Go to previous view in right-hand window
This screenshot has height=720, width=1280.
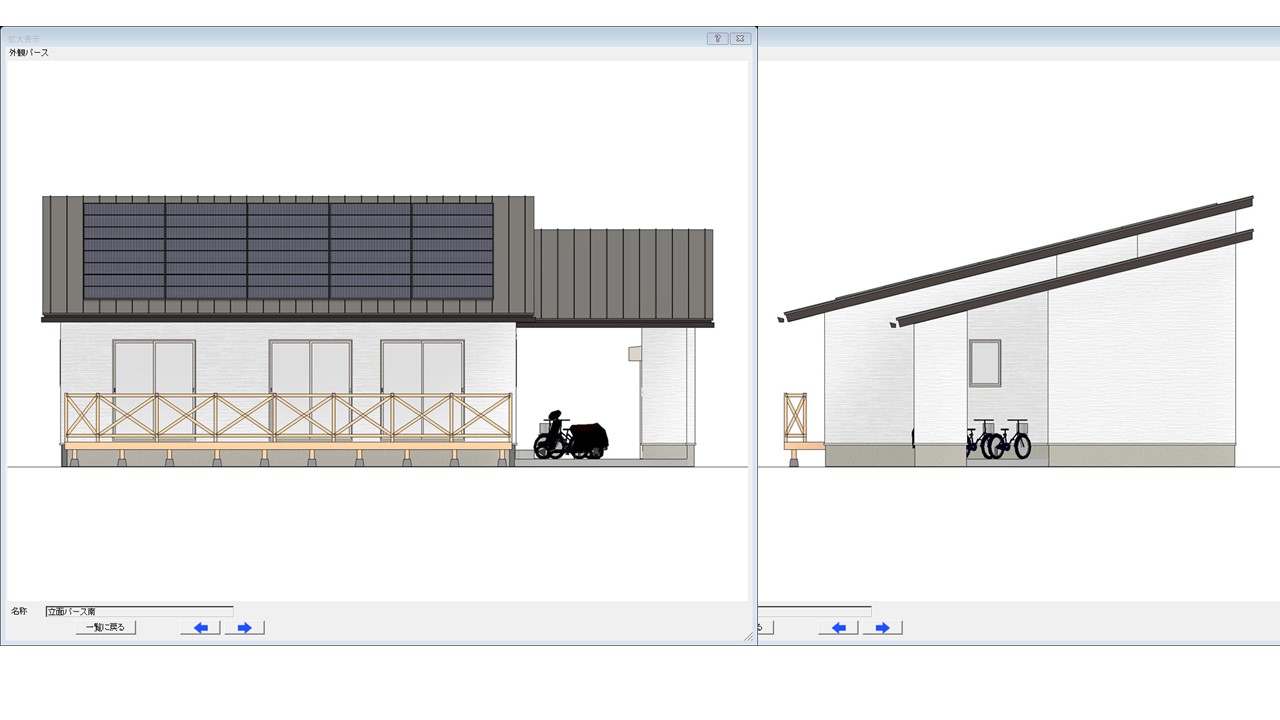coord(838,628)
